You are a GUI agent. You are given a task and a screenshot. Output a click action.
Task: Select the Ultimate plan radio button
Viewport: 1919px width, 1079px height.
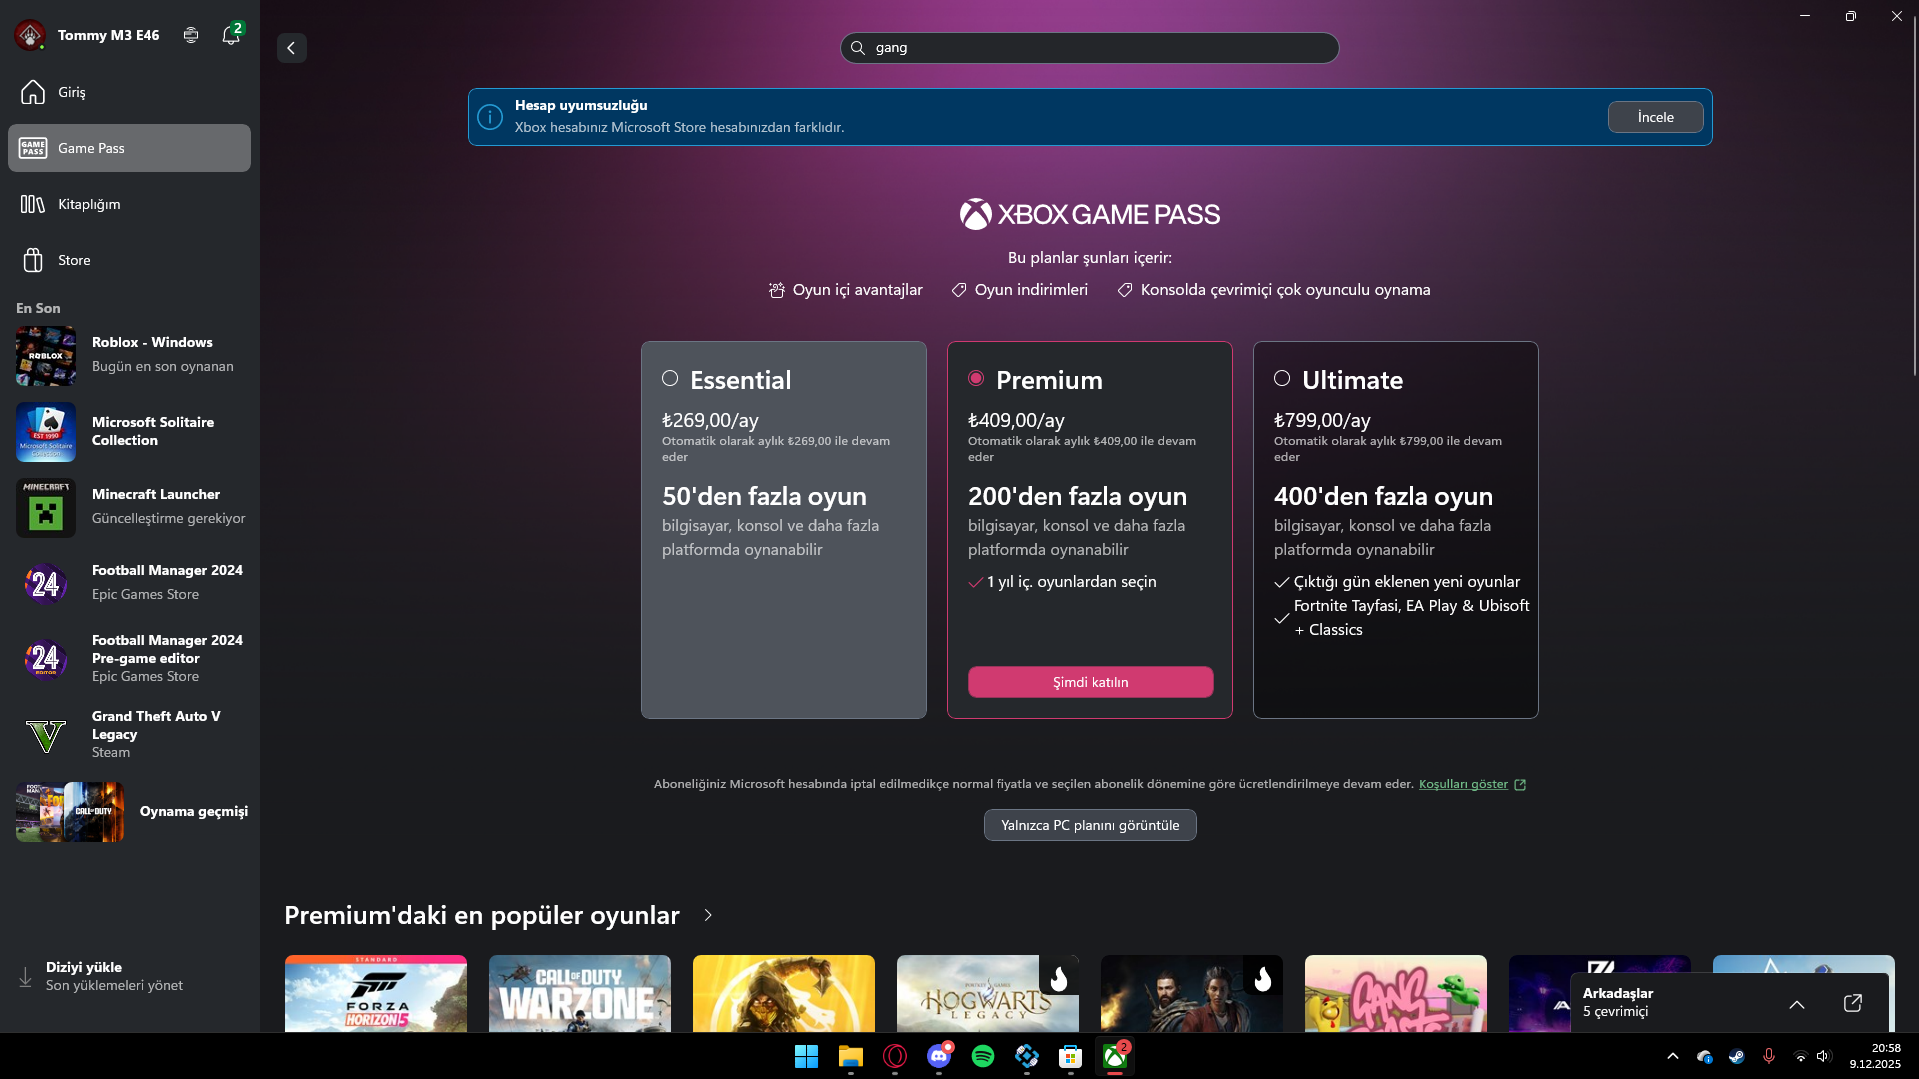click(x=1282, y=379)
